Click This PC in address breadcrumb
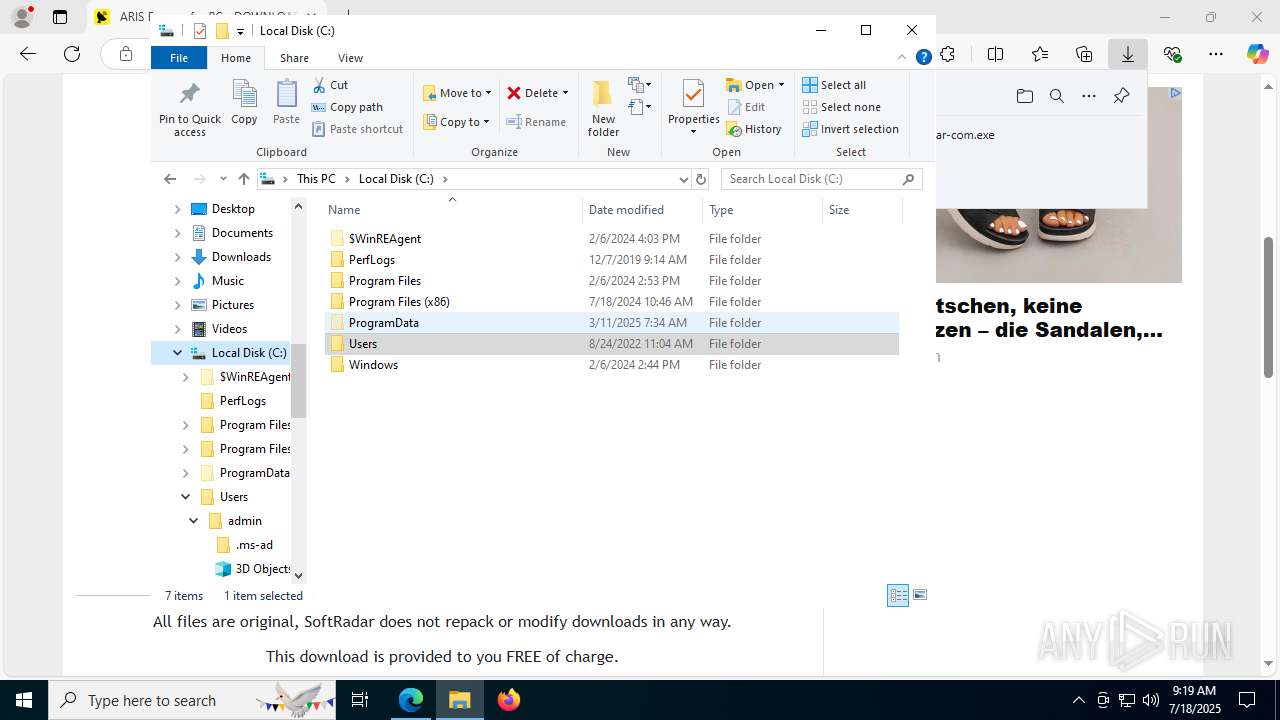The height and width of the screenshot is (720, 1280). (x=316, y=179)
